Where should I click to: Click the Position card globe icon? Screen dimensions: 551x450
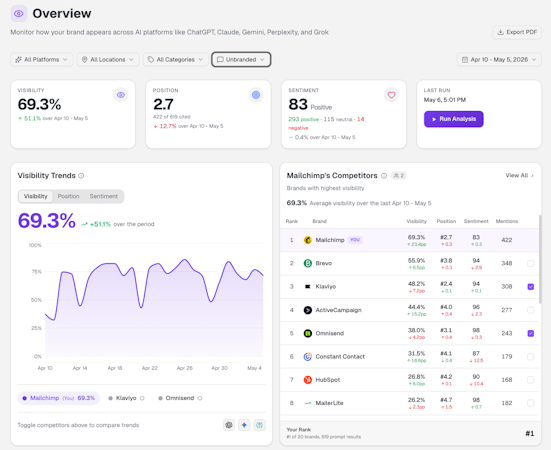[256, 95]
